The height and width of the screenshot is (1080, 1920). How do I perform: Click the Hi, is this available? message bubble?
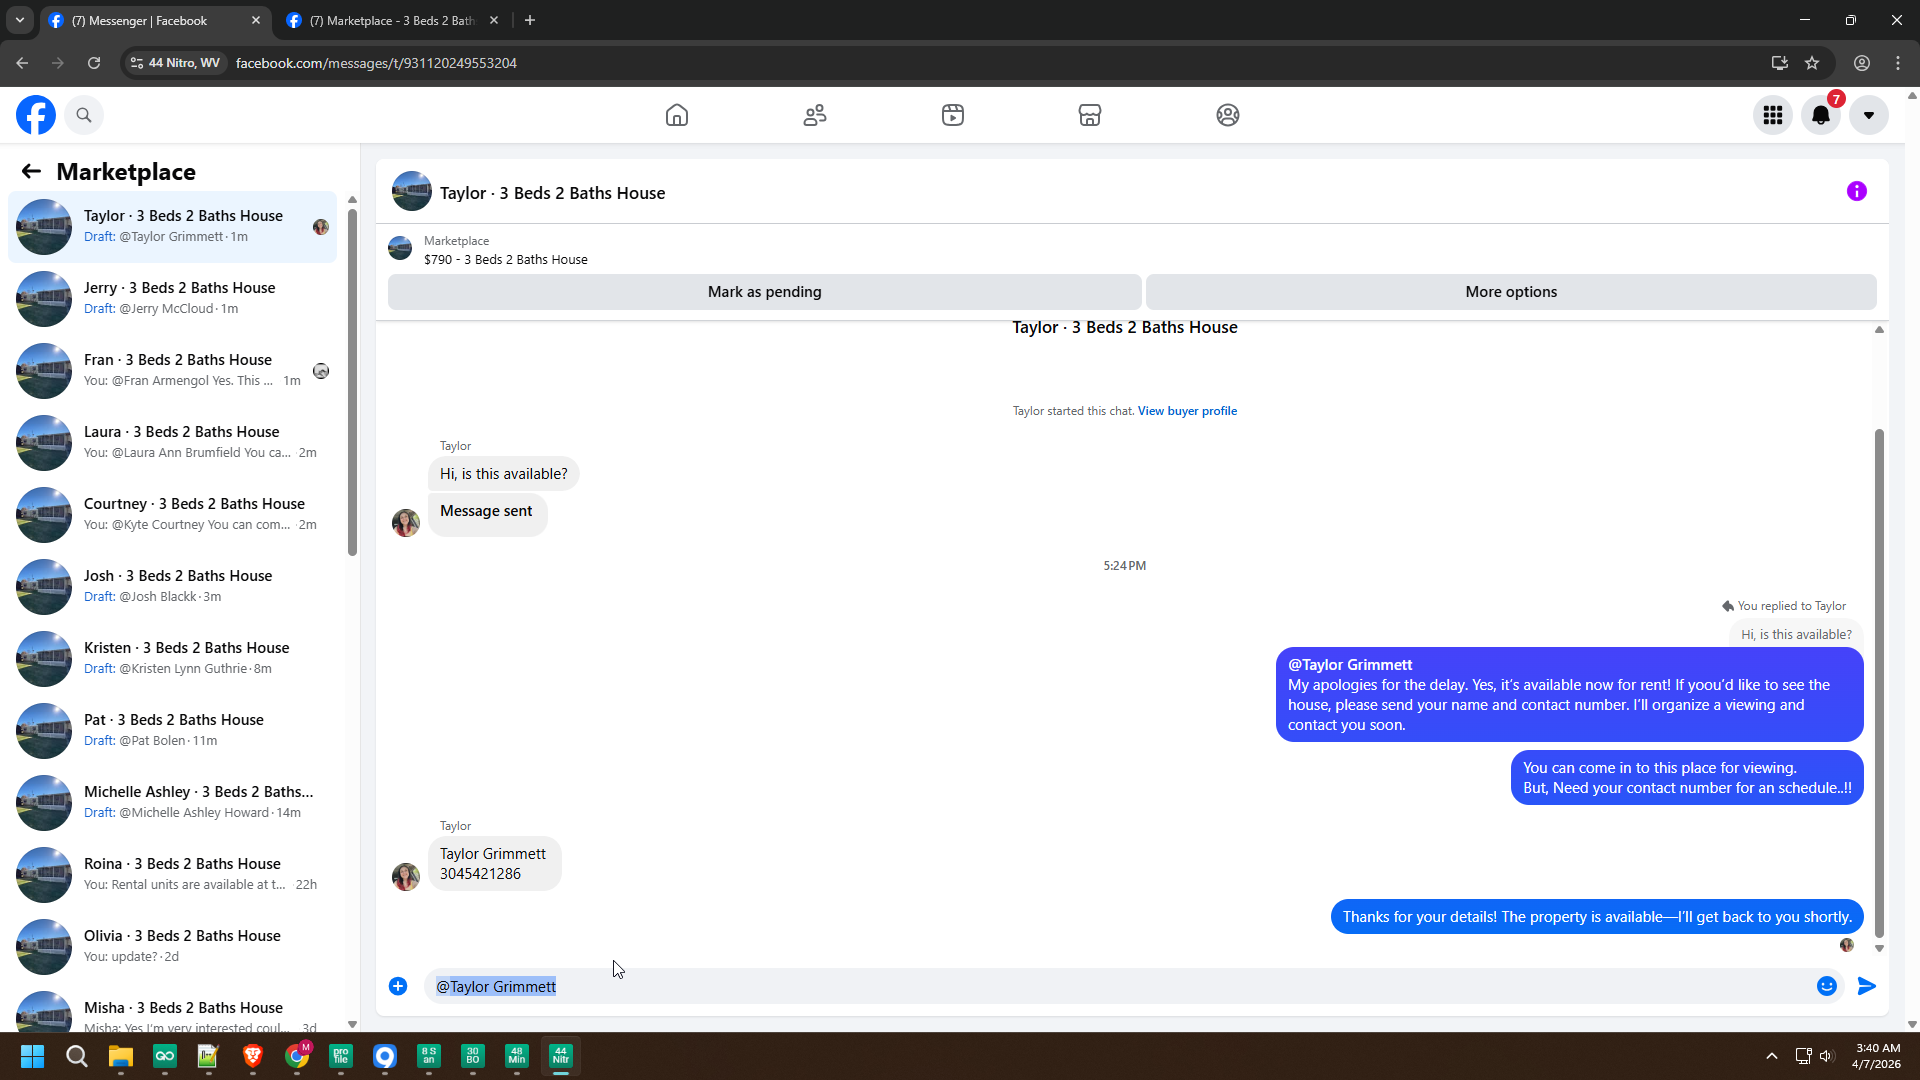click(x=503, y=474)
